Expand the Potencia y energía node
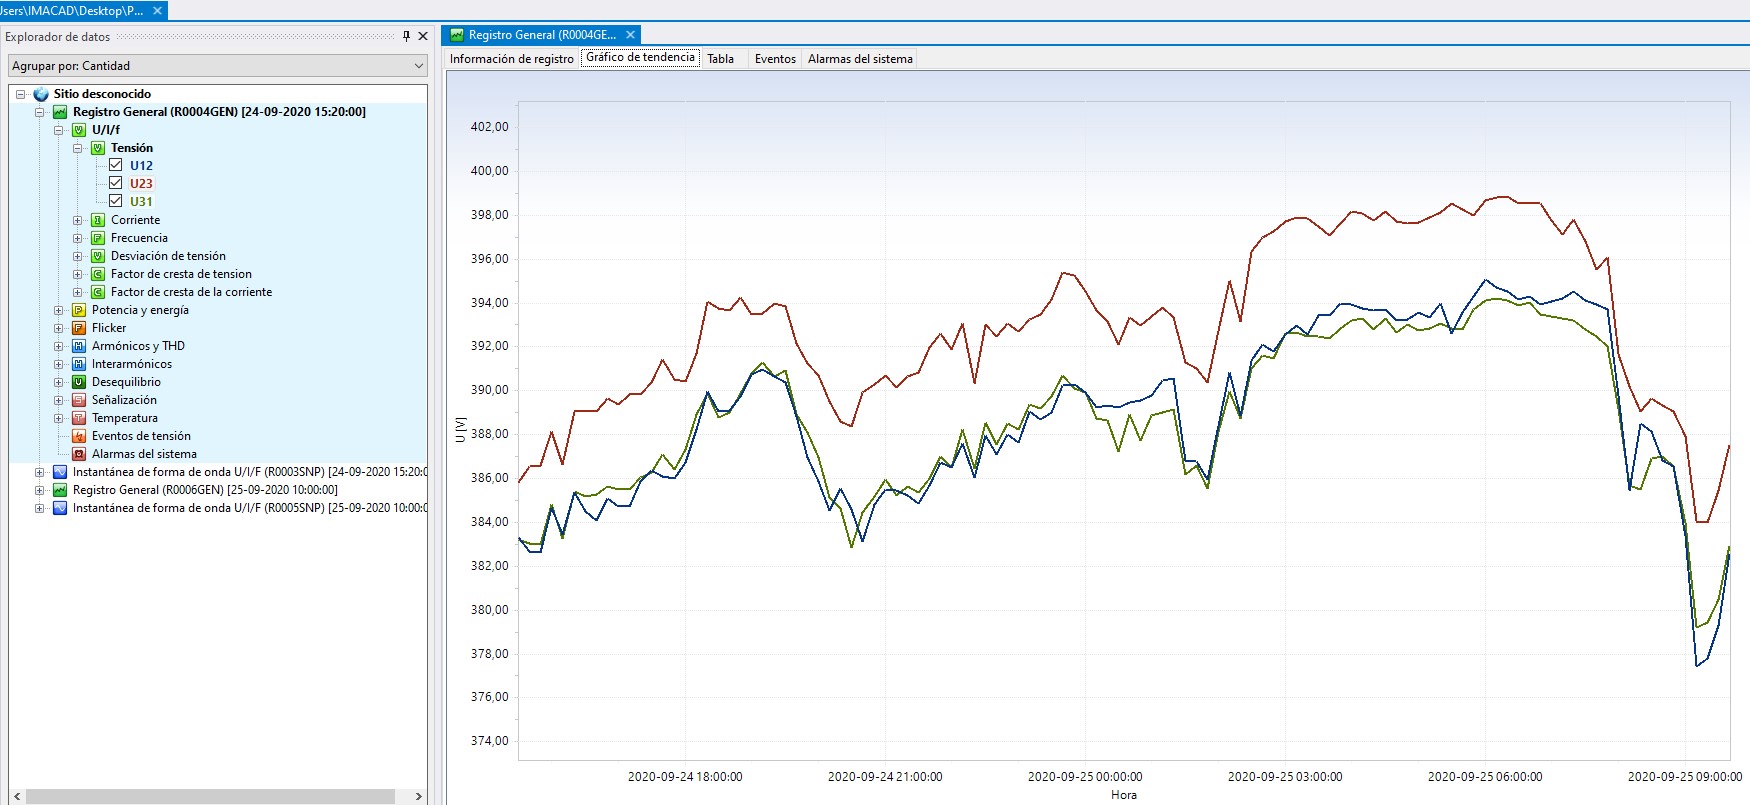1750x805 pixels. point(59,310)
